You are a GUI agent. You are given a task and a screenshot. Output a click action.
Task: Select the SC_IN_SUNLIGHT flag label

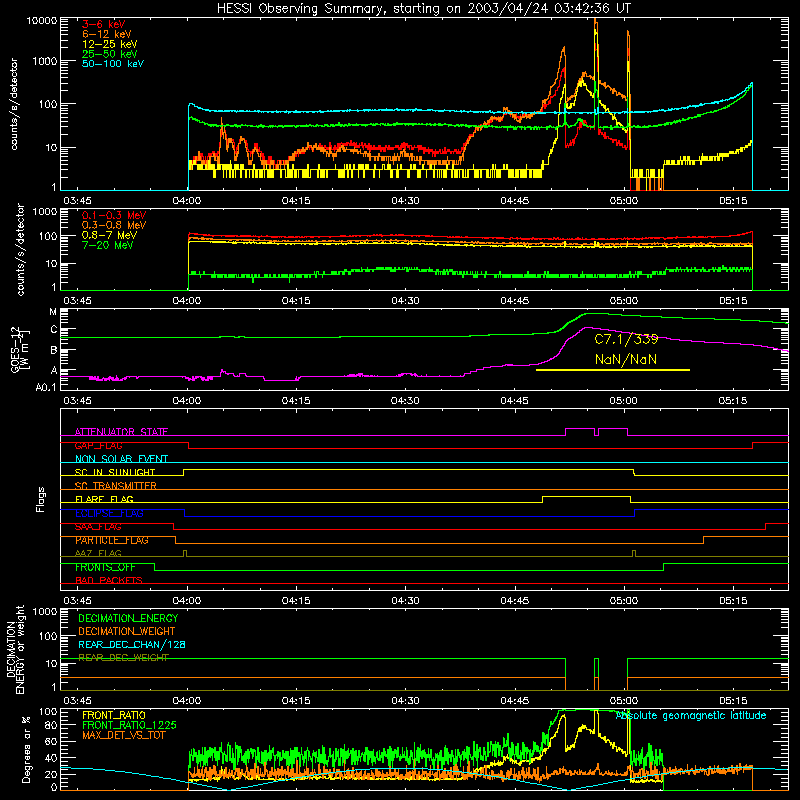115,472
